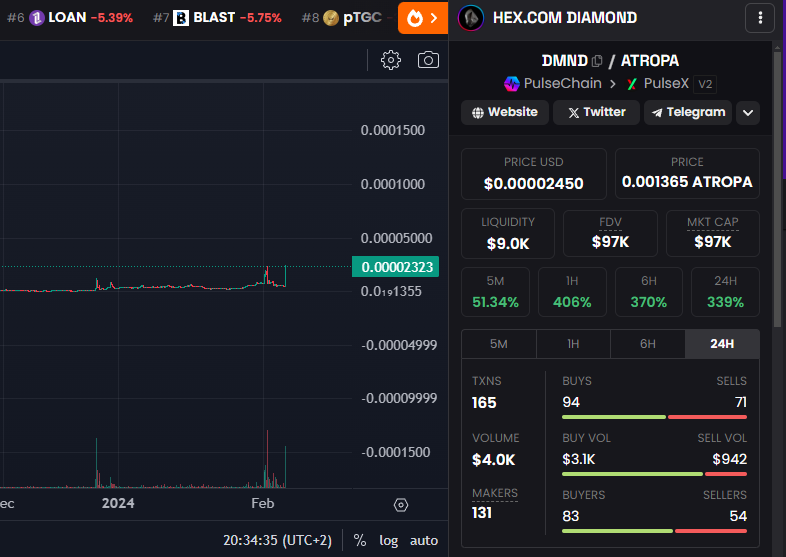Click the buy vol versus sell vol bar

pos(654,474)
